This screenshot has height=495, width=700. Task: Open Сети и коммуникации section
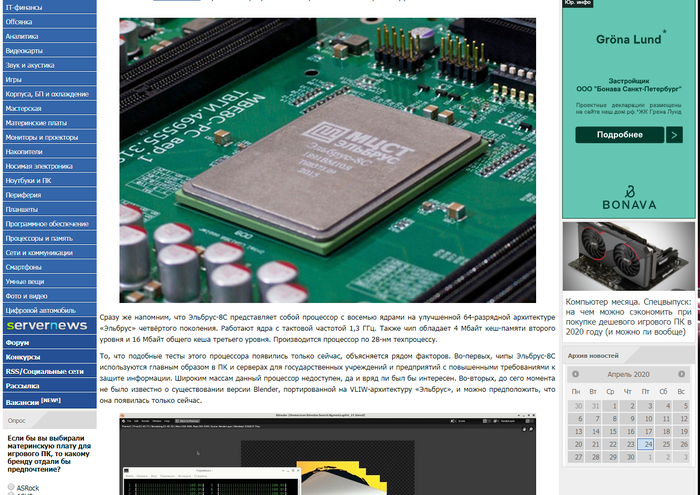pos(50,252)
